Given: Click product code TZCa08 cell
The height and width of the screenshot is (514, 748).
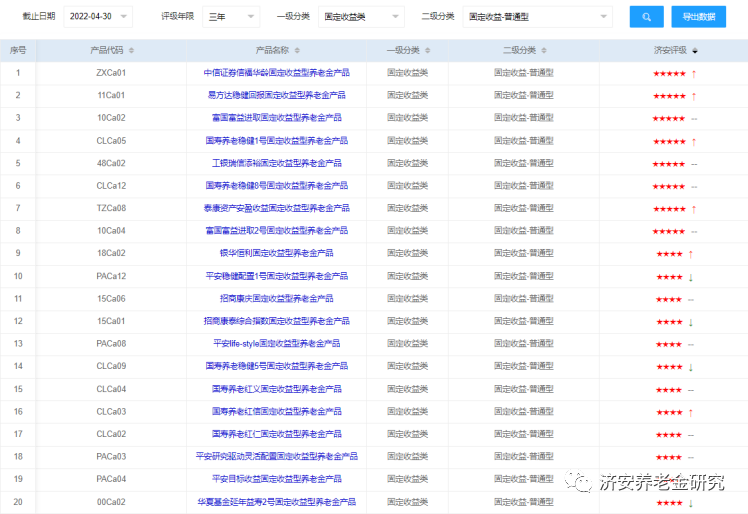Looking at the screenshot, I should coord(111,208).
